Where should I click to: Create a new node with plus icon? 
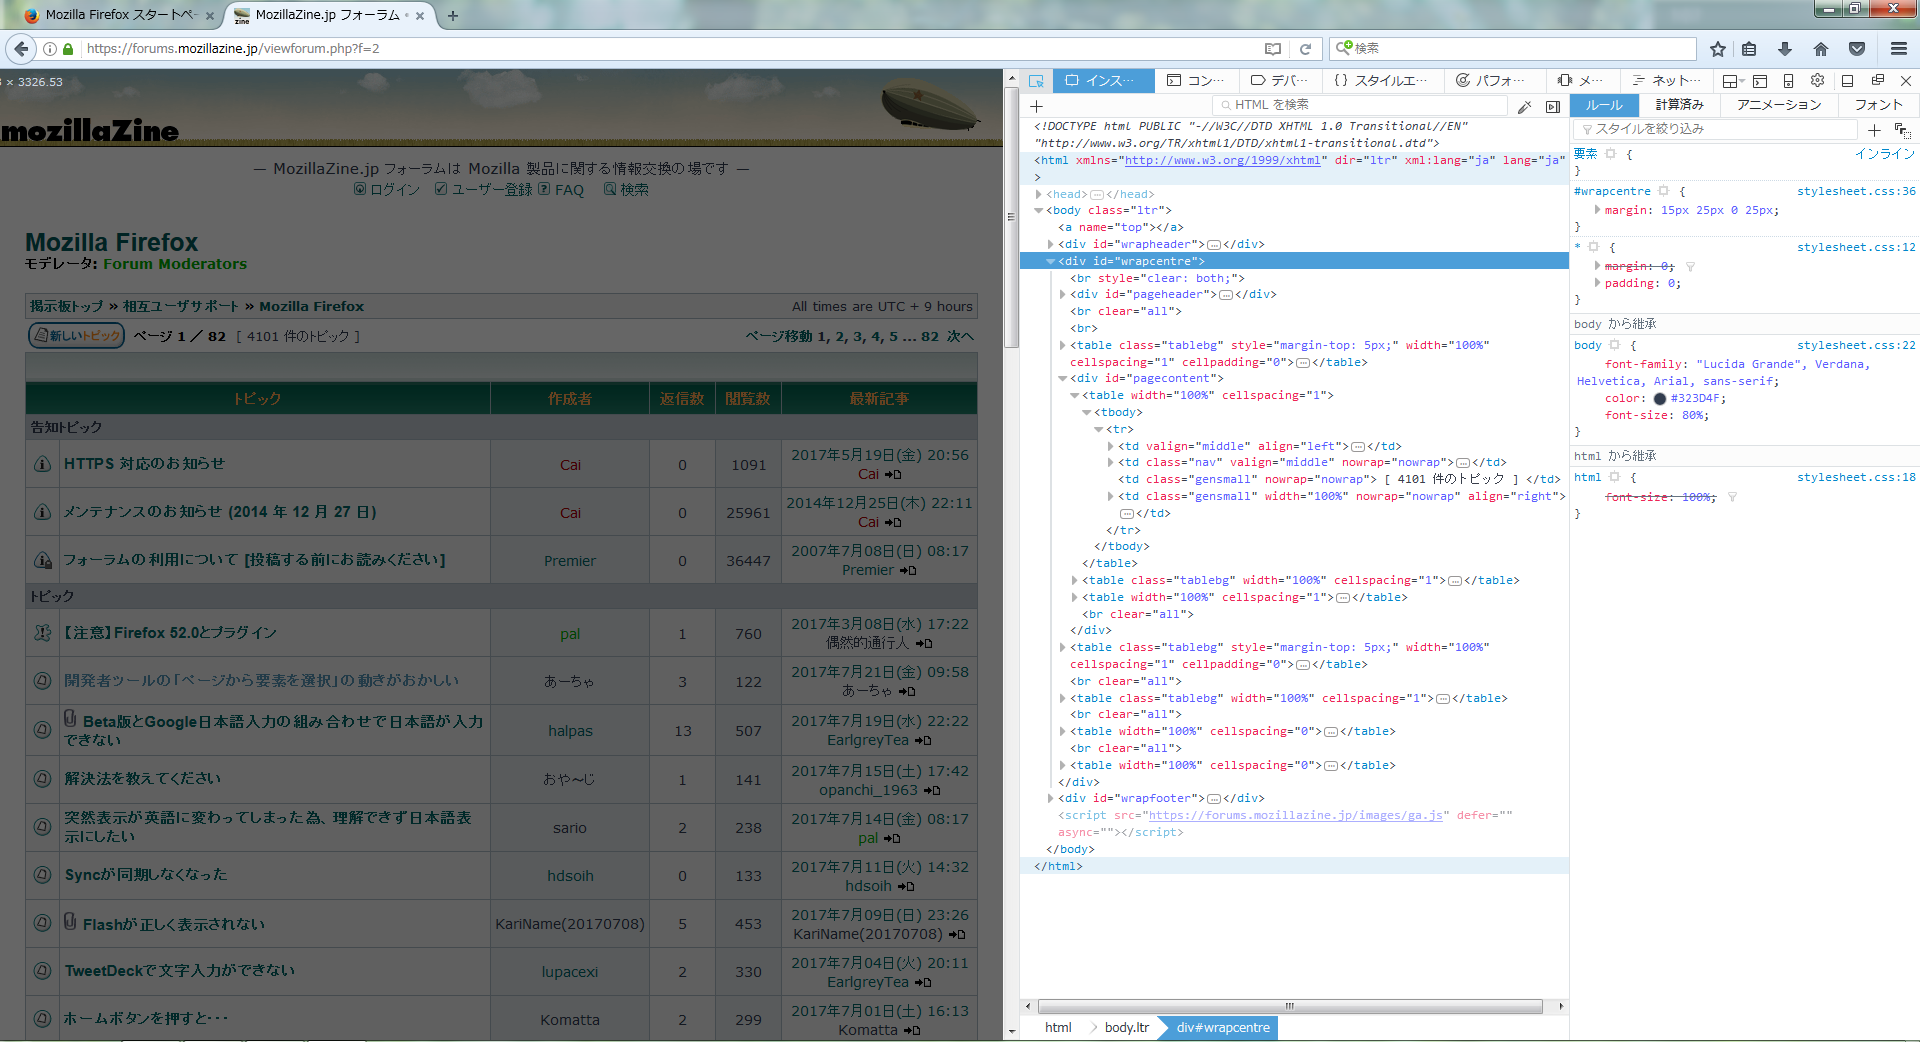click(x=1037, y=106)
